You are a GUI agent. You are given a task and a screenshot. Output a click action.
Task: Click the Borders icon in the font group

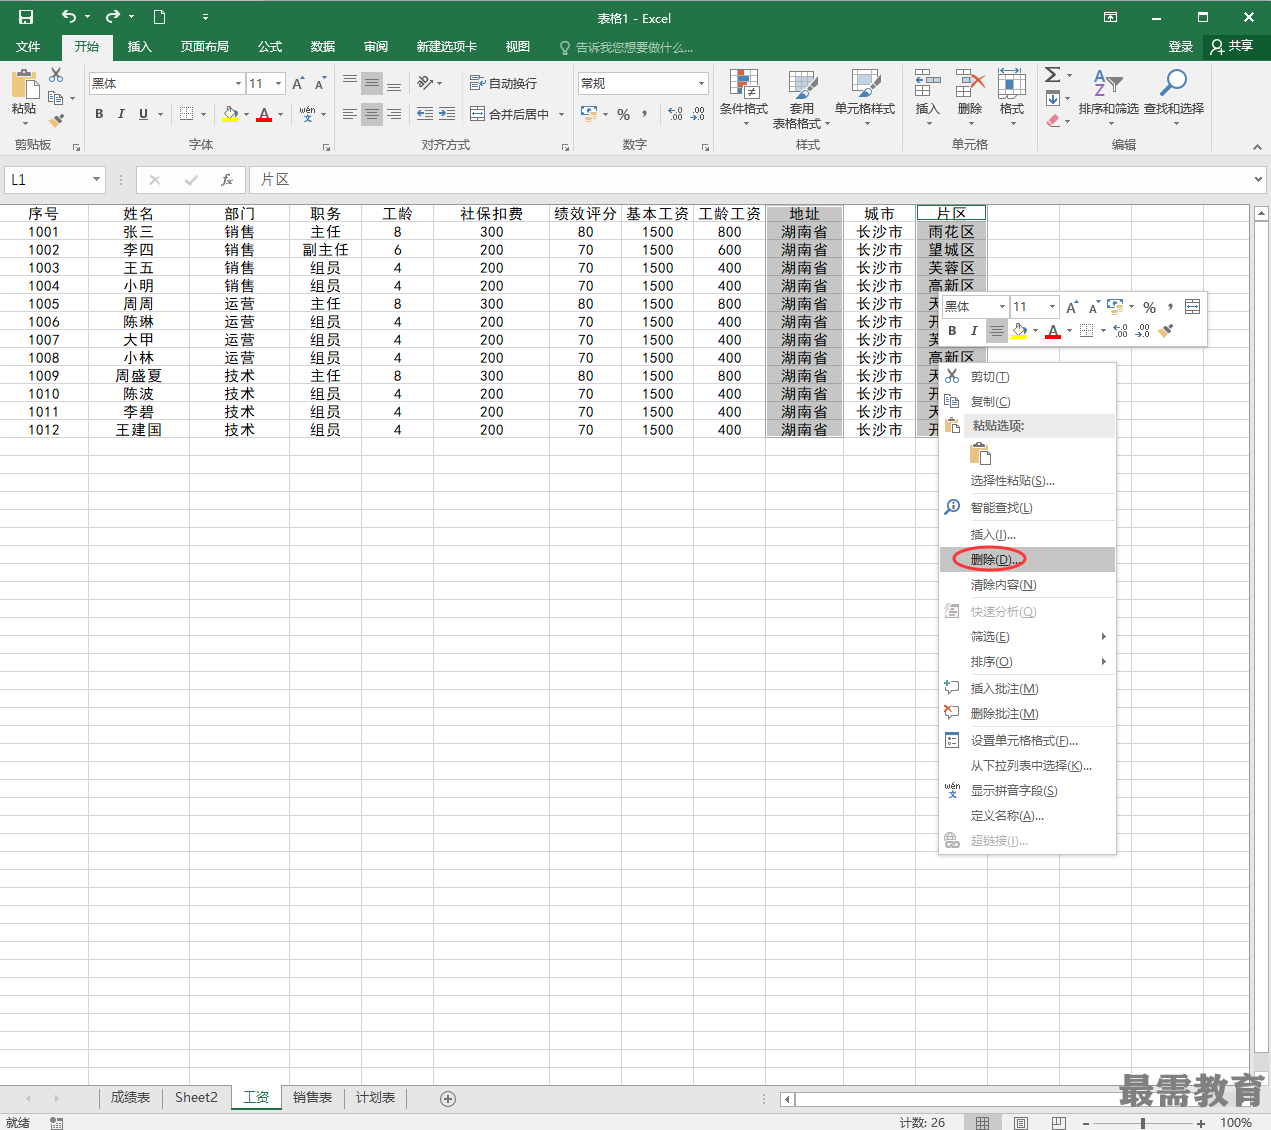point(186,114)
